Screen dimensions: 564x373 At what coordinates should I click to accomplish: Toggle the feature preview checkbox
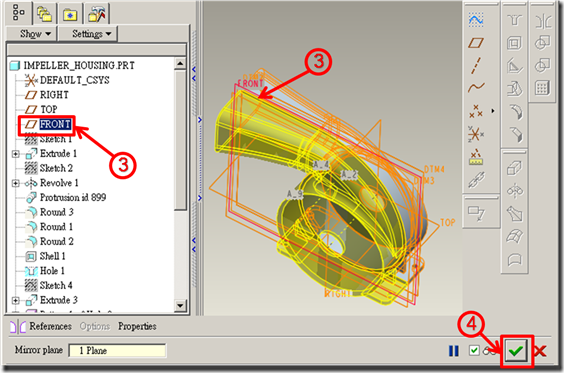tap(474, 350)
